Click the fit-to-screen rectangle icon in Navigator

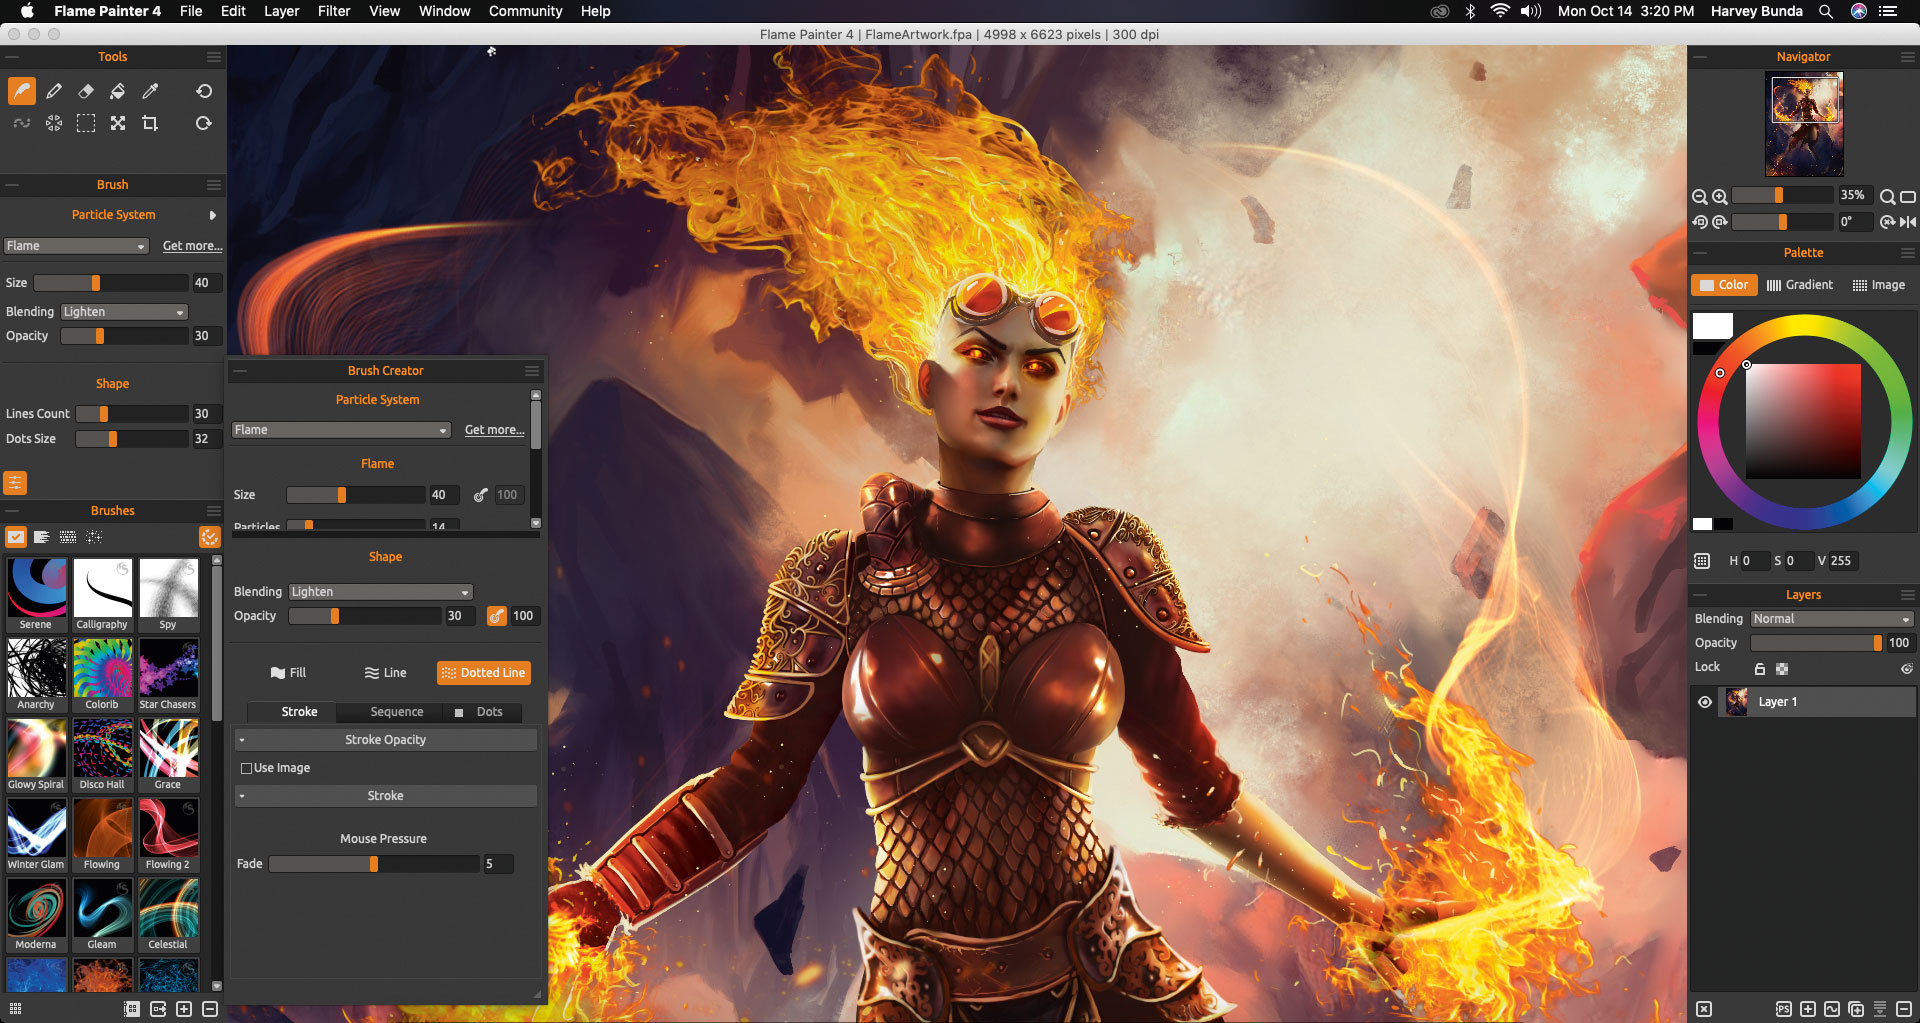pos(1908,197)
